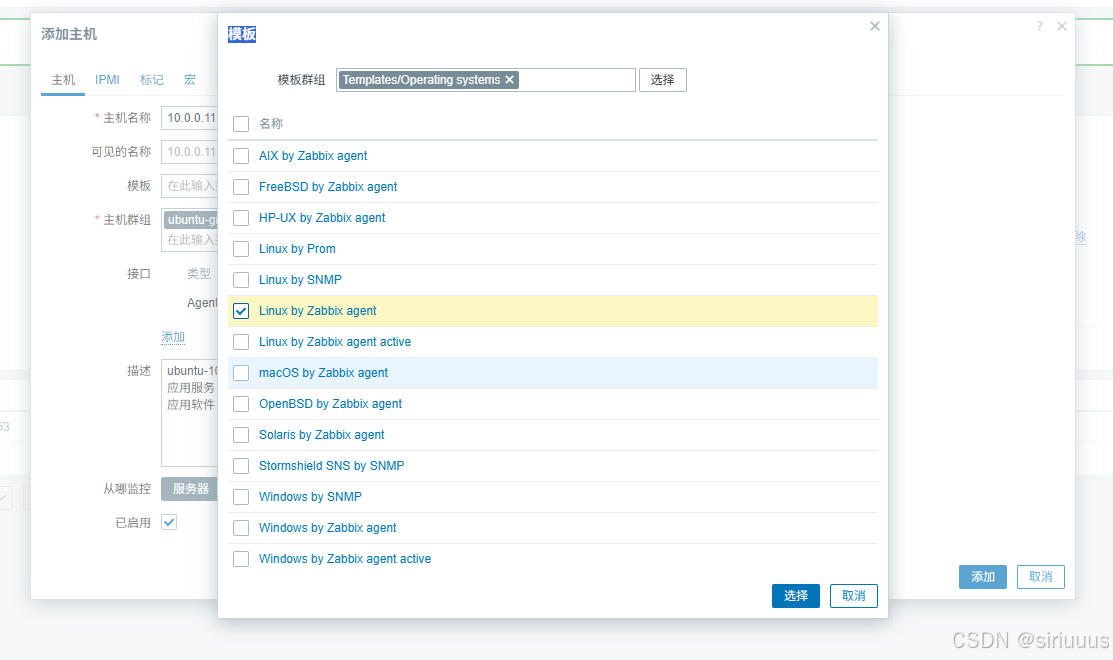Open the HP-UX by Zabbix agent link

tap(322, 218)
